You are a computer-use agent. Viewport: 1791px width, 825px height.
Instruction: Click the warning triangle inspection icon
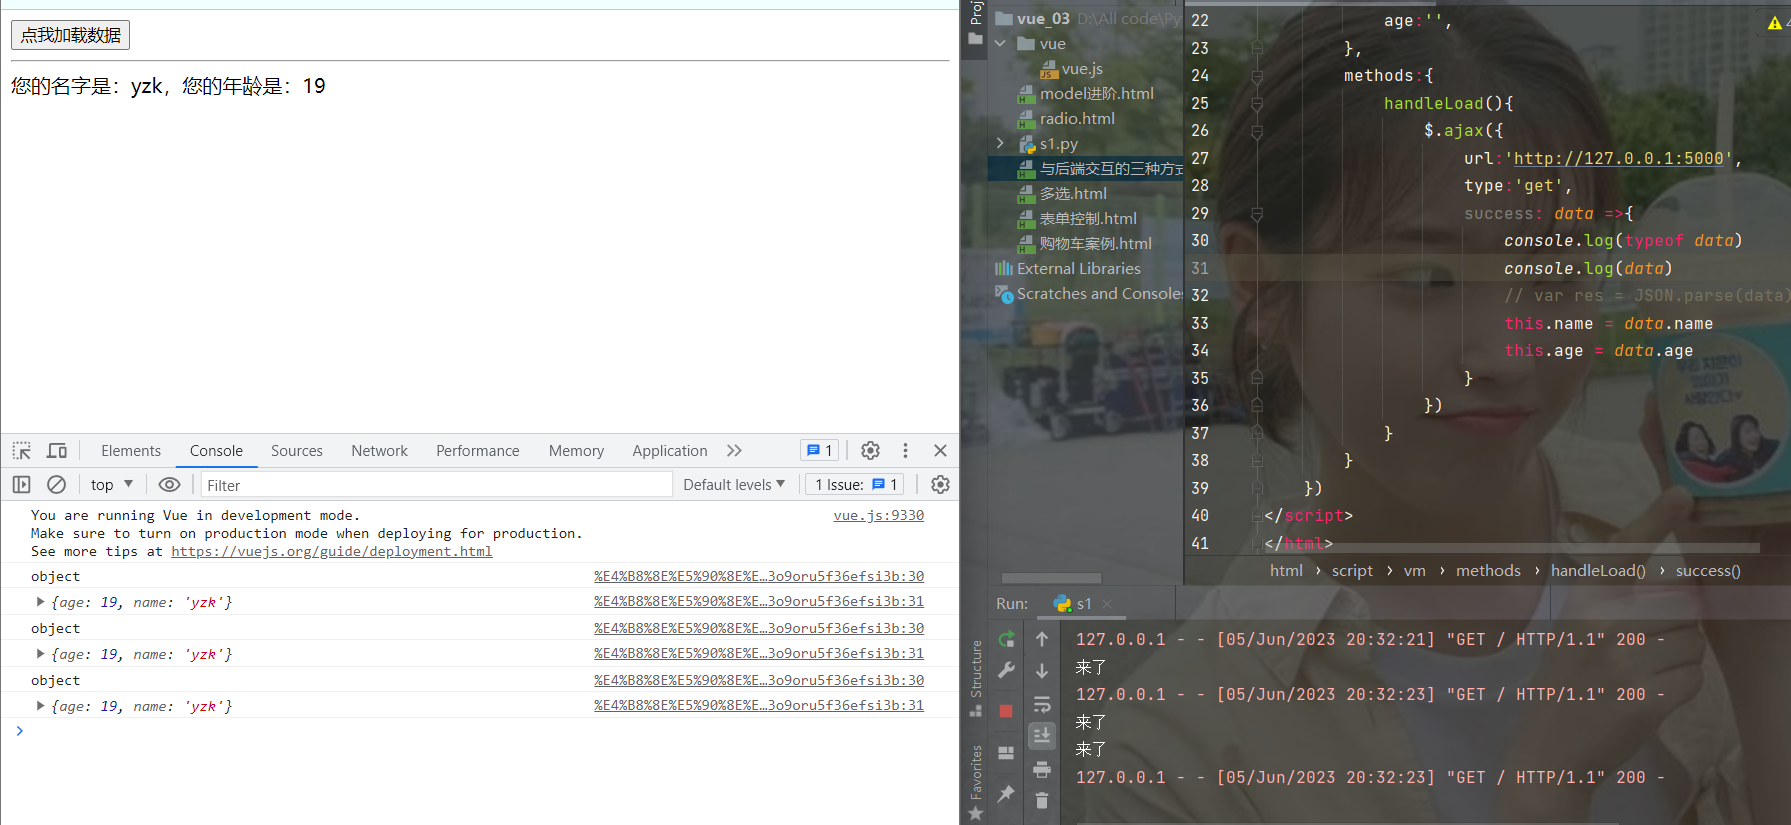click(x=1775, y=22)
